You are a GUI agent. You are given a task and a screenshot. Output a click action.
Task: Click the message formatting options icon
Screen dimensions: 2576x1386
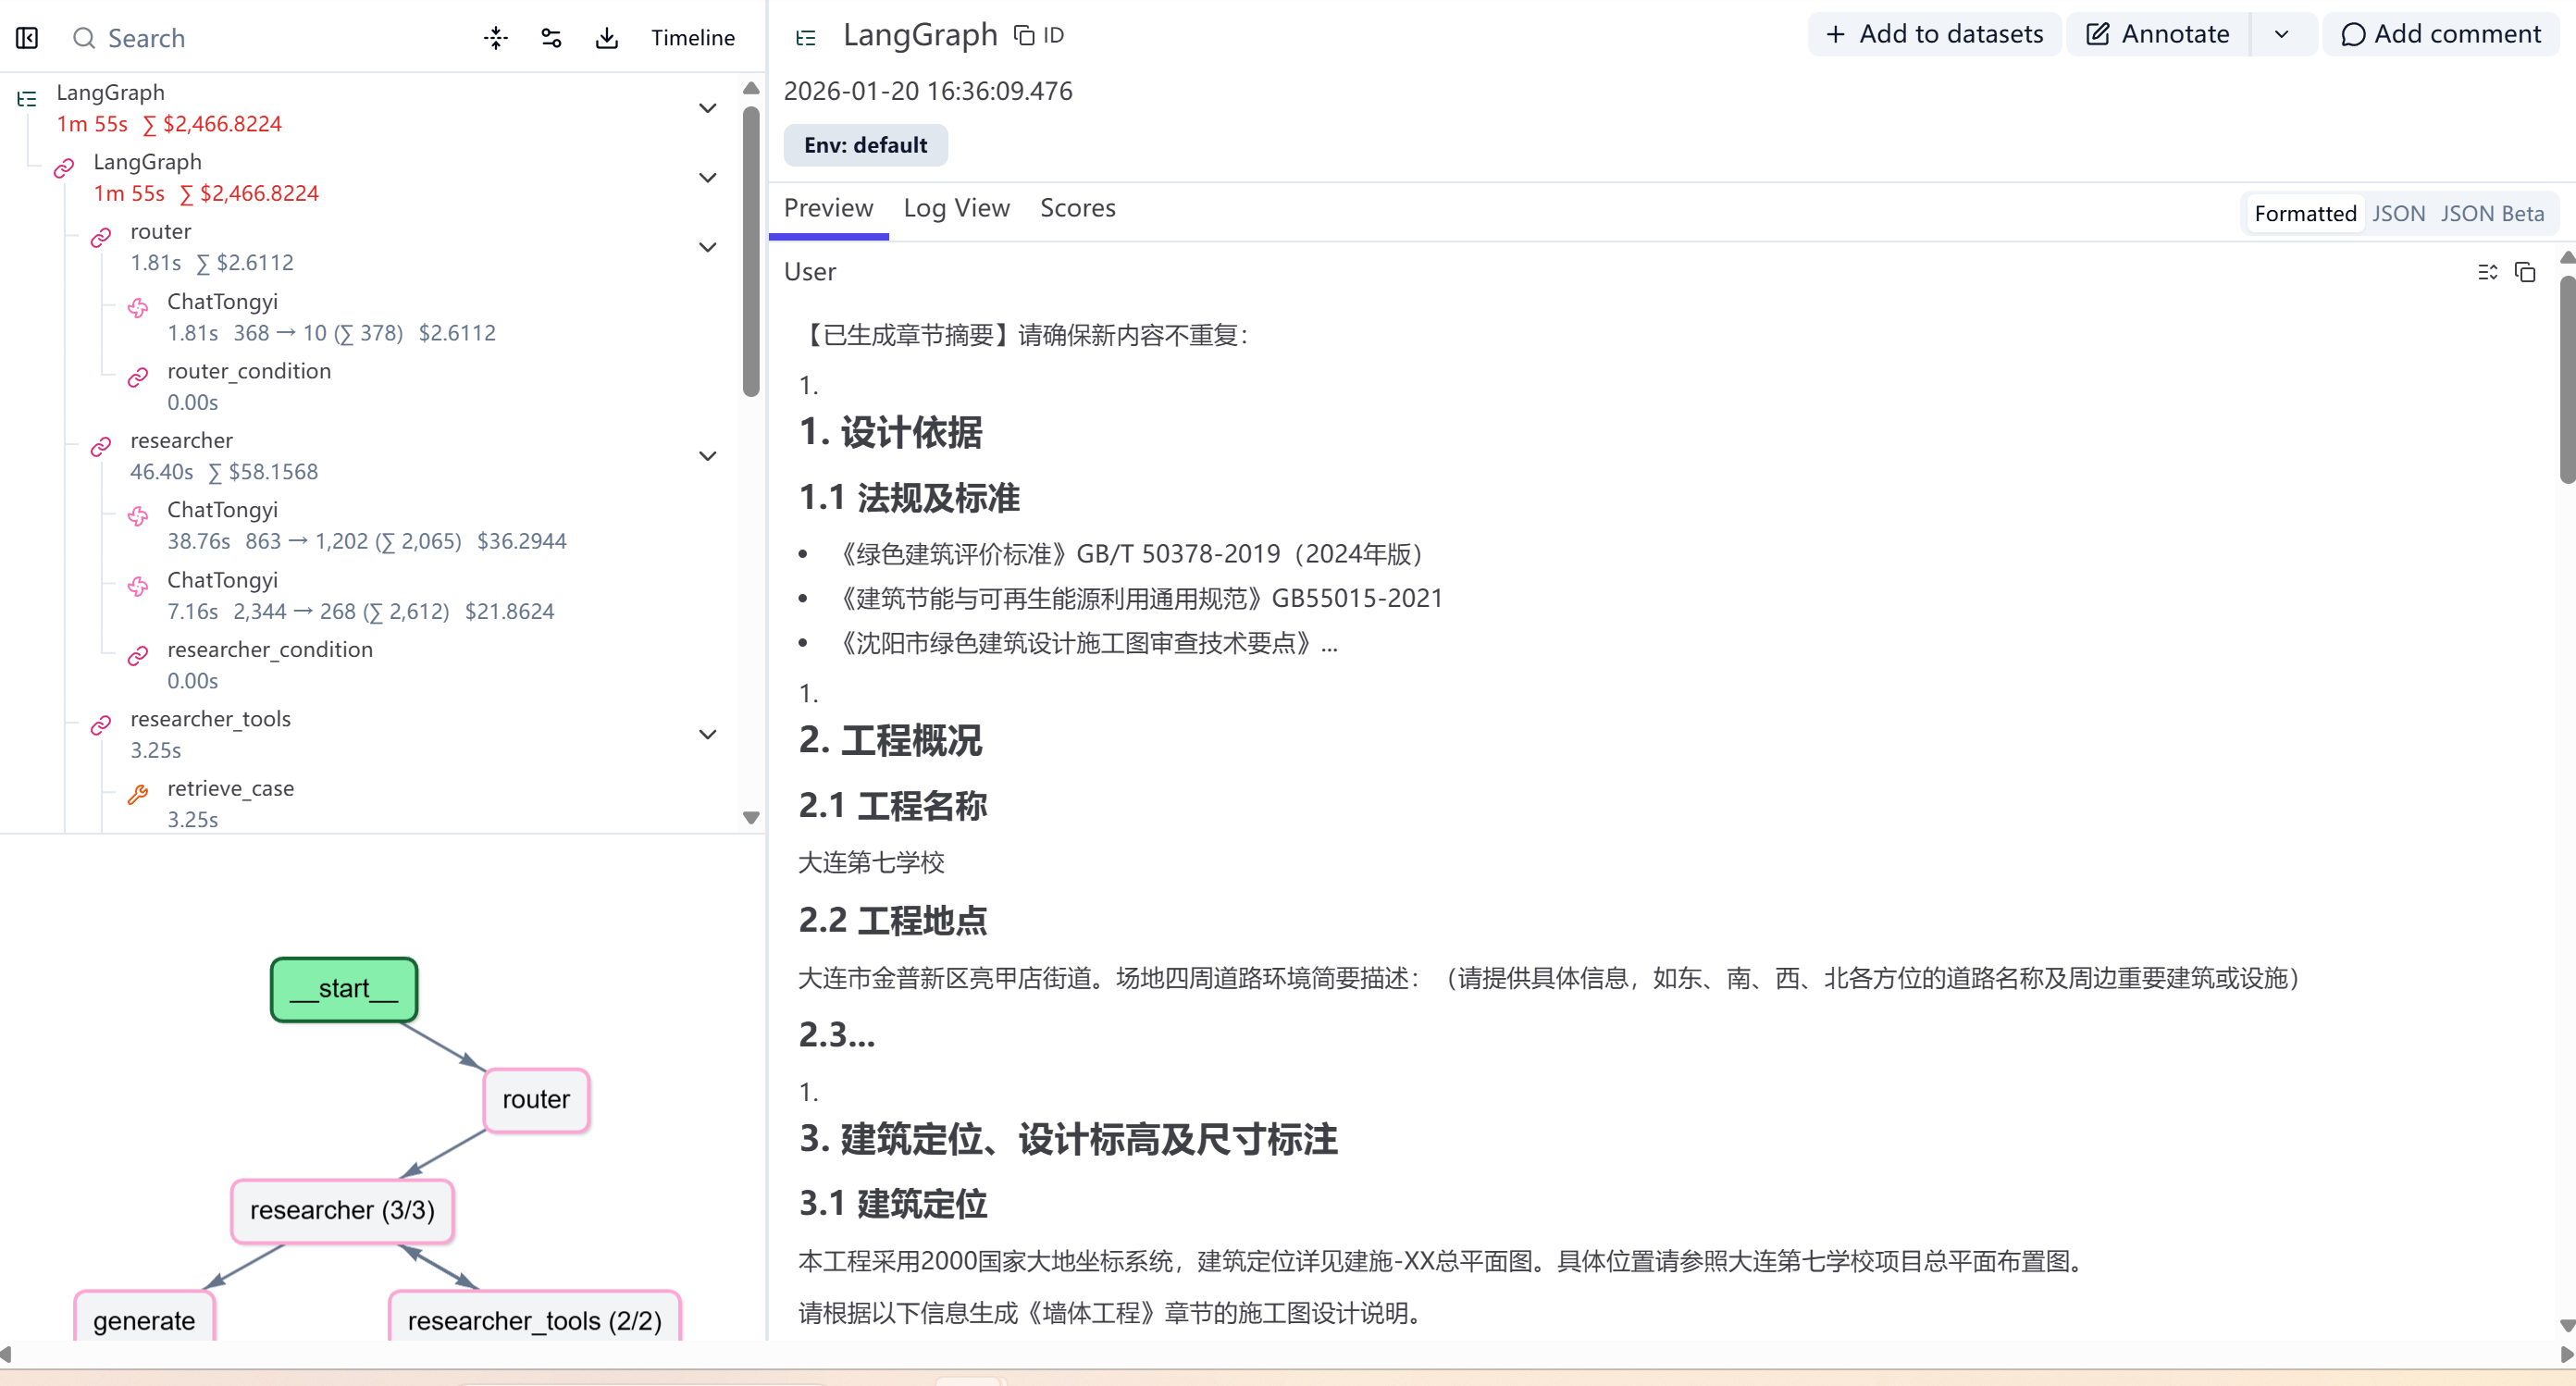point(2488,272)
